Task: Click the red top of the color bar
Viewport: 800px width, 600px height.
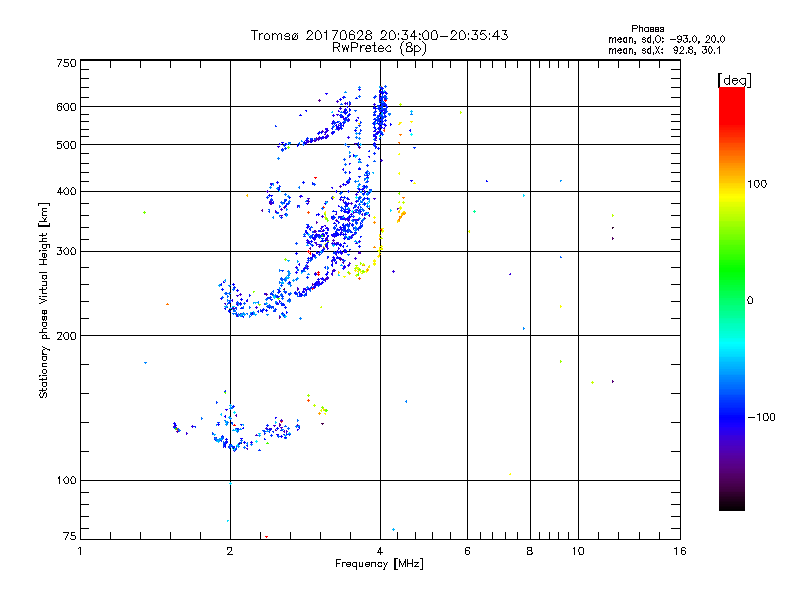Action: (x=732, y=102)
